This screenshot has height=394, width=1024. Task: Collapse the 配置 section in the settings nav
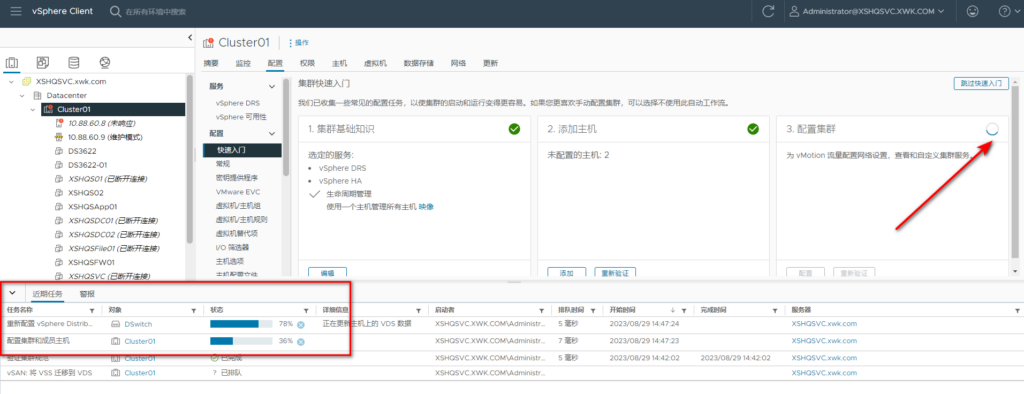pyautogui.click(x=272, y=133)
